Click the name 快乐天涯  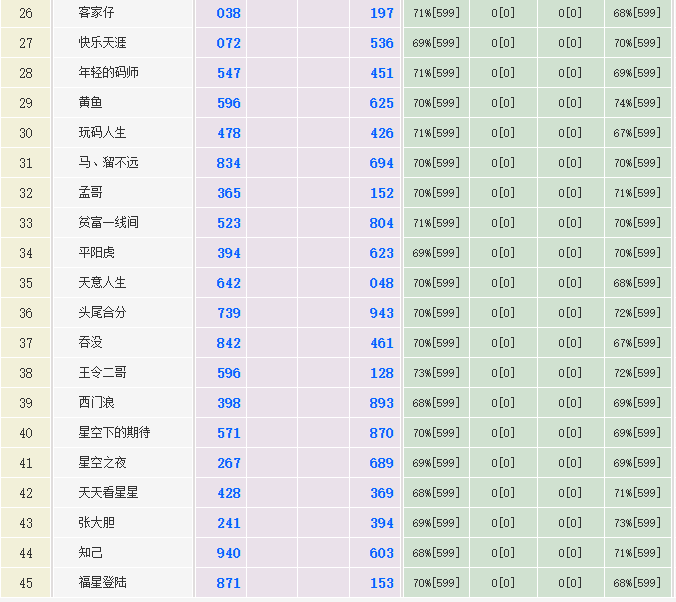pyautogui.click(x=102, y=43)
